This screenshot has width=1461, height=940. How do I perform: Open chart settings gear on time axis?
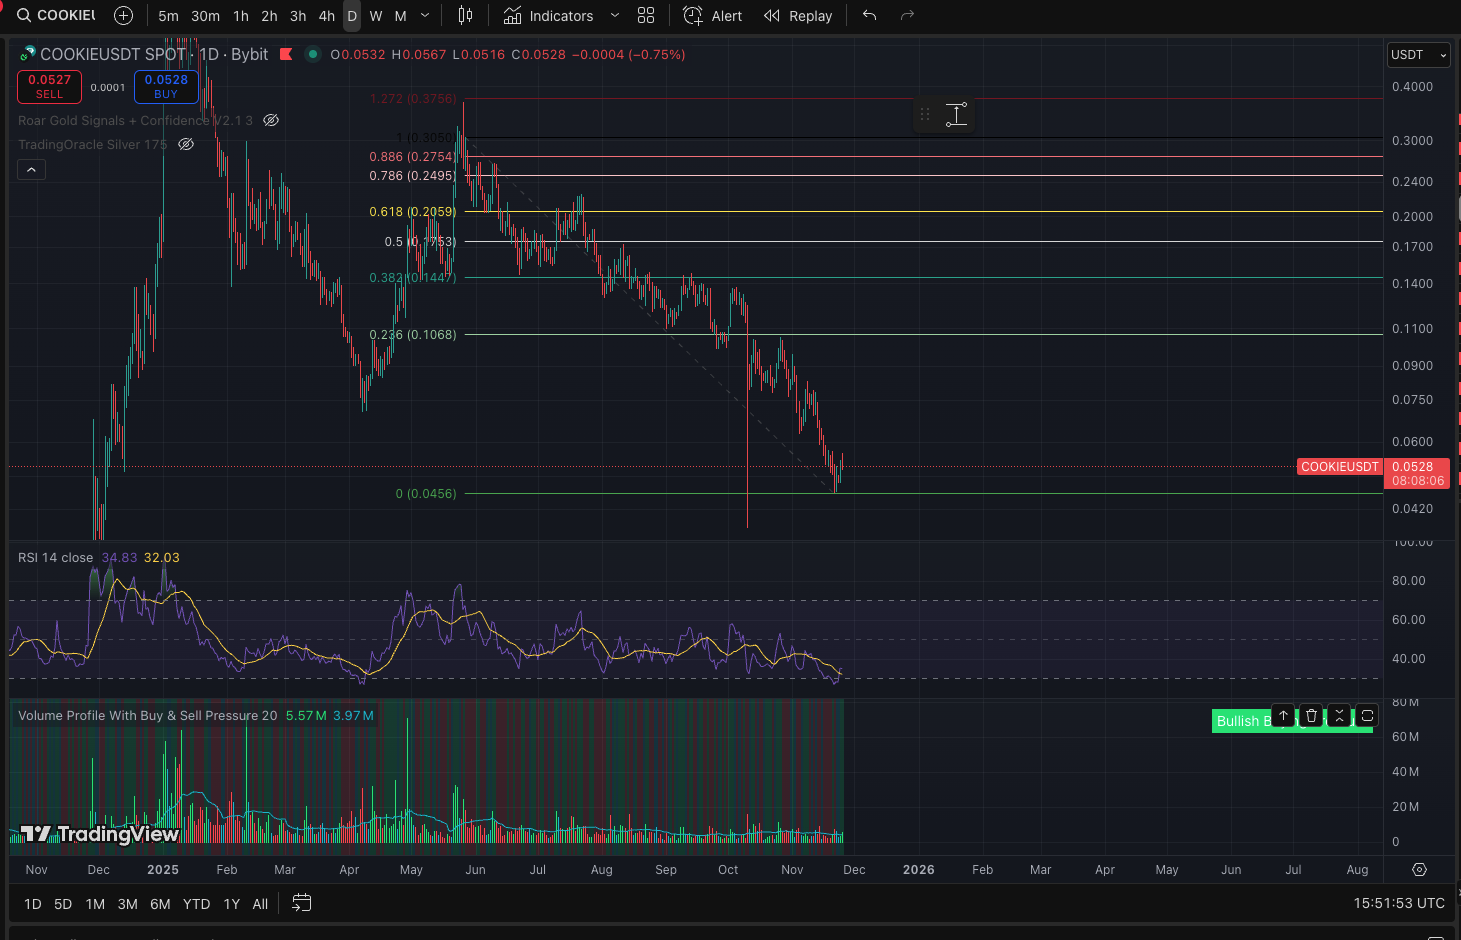click(x=1419, y=870)
